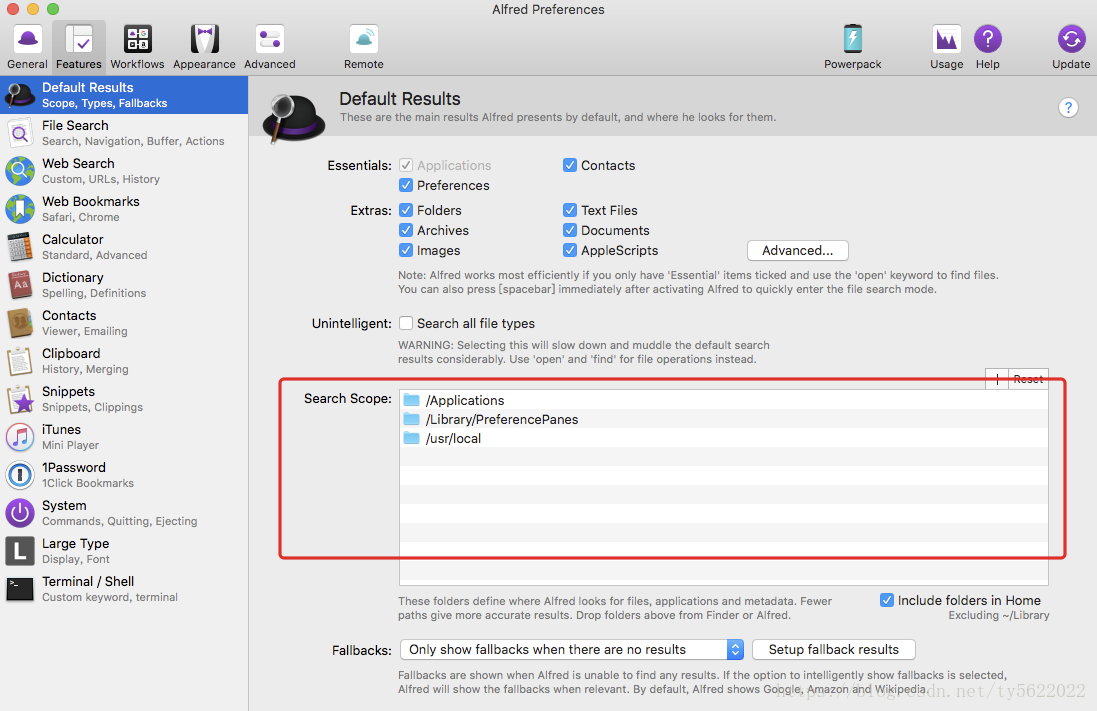Viewport: 1097px width, 711px height.
Task: Click Setup fallback results button
Action: pyautogui.click(x=833, y=649)
